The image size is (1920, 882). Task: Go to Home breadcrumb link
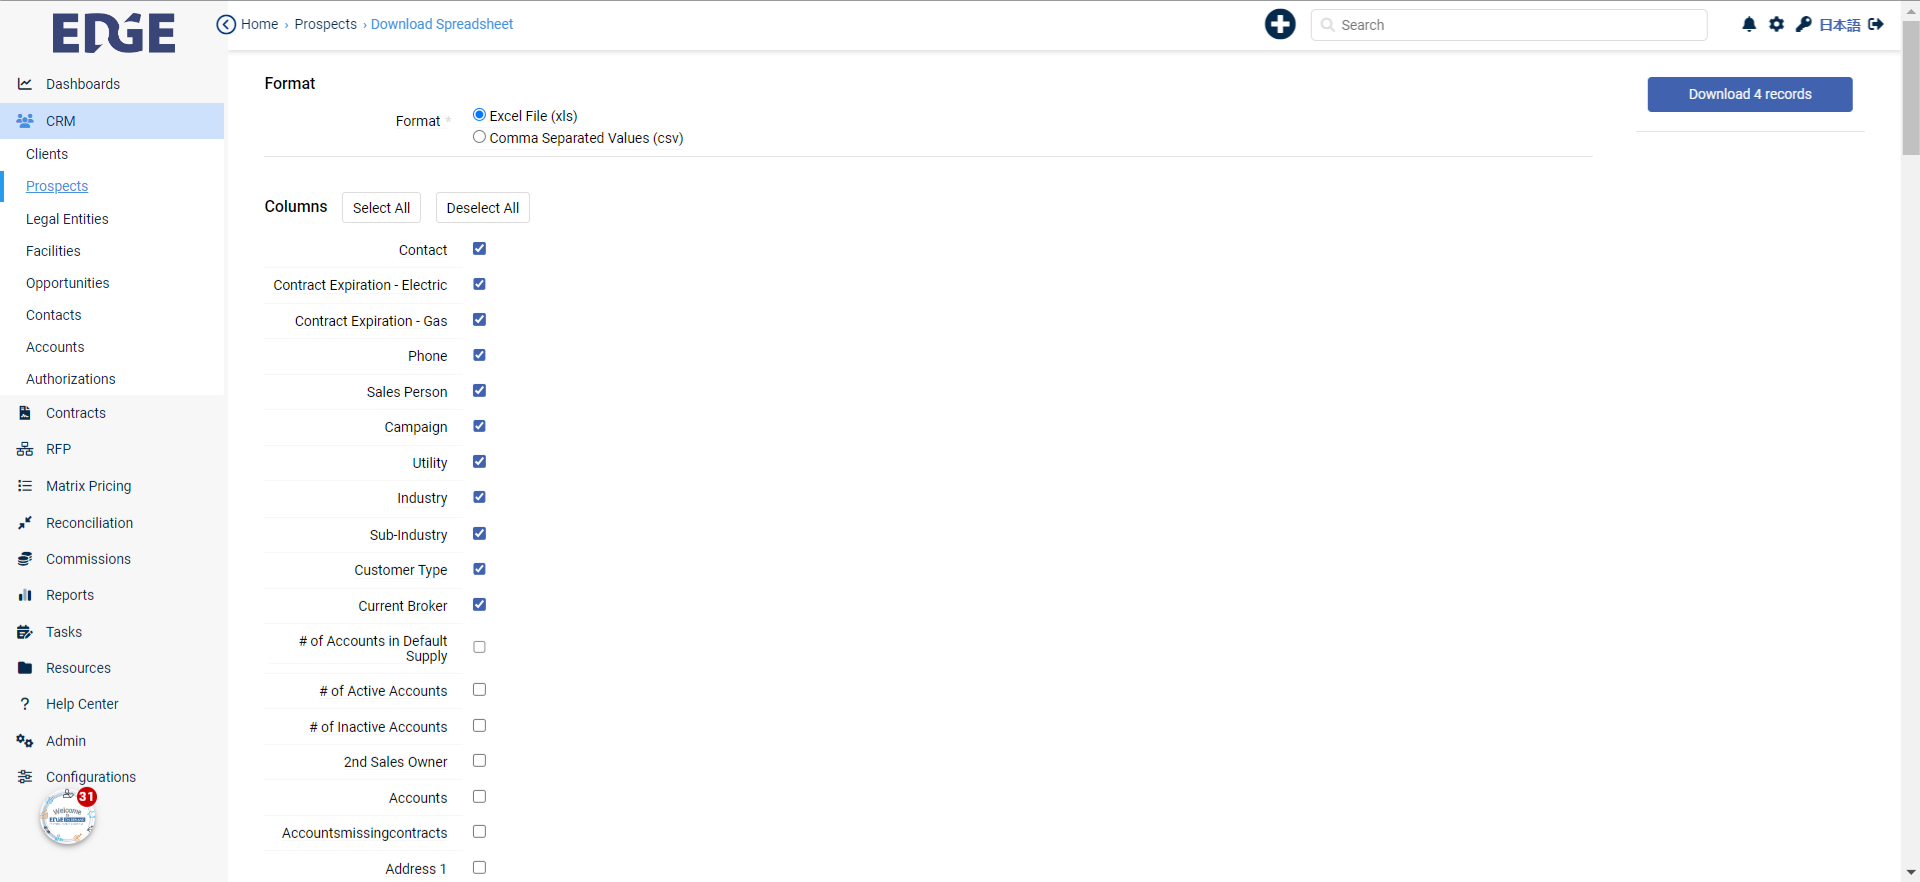pyautogui.click(x=260, y=24)
